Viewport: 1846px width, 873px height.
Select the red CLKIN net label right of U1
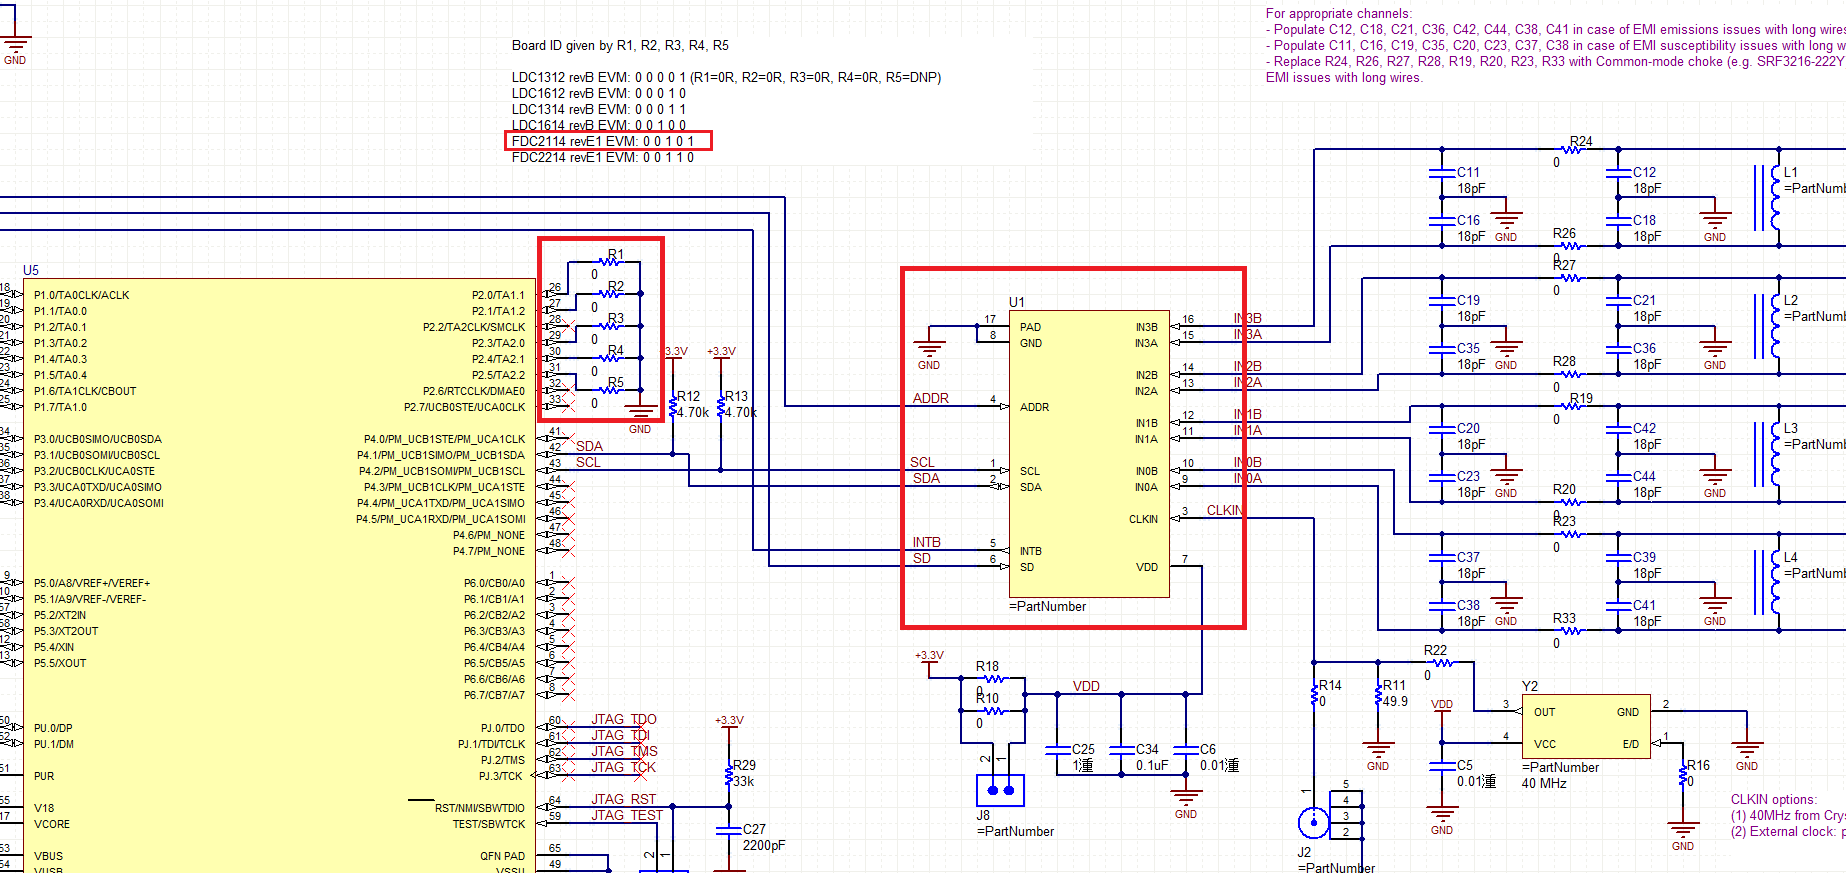(1225, 510)
